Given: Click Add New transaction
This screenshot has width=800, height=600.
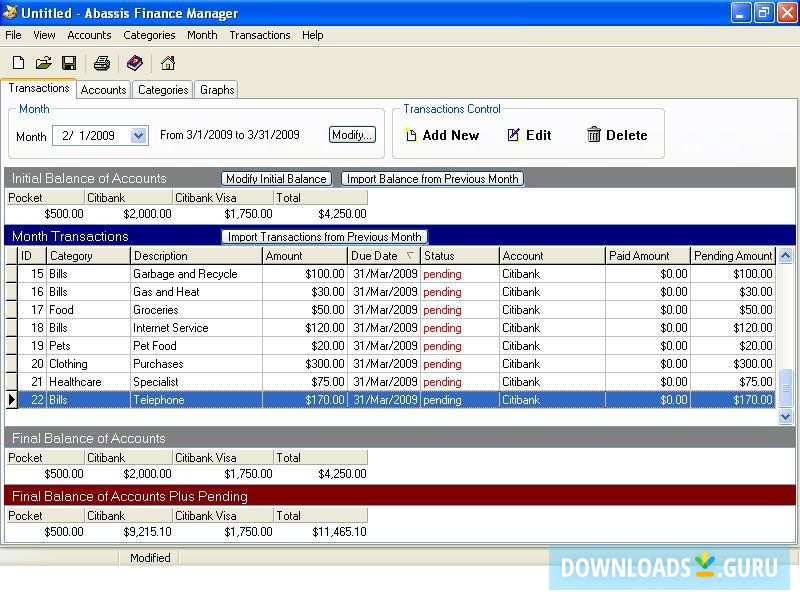Looking at the screenshot, I should point(441,135).
